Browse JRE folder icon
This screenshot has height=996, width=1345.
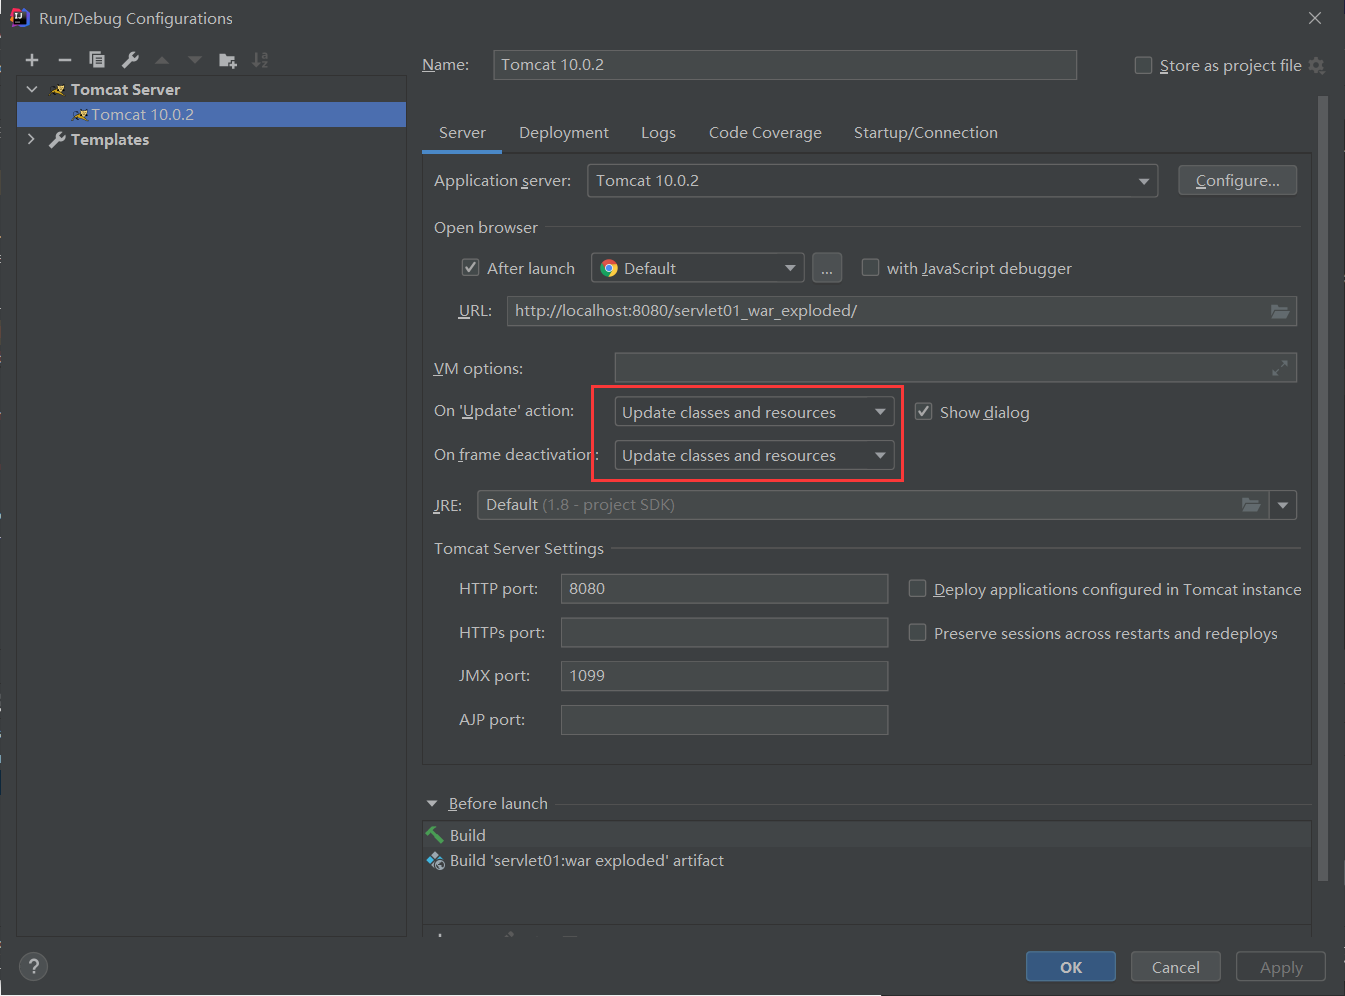(1251, 505)
